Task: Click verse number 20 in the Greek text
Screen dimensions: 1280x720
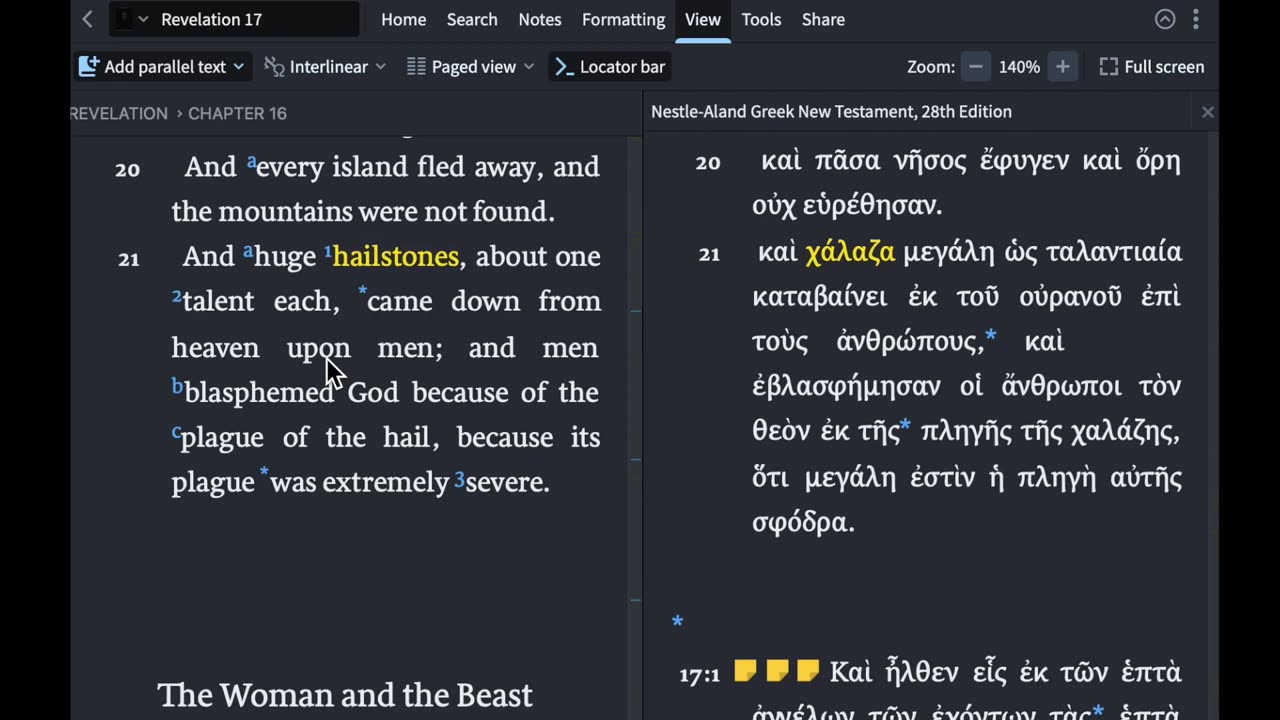Action: [708, 163]
